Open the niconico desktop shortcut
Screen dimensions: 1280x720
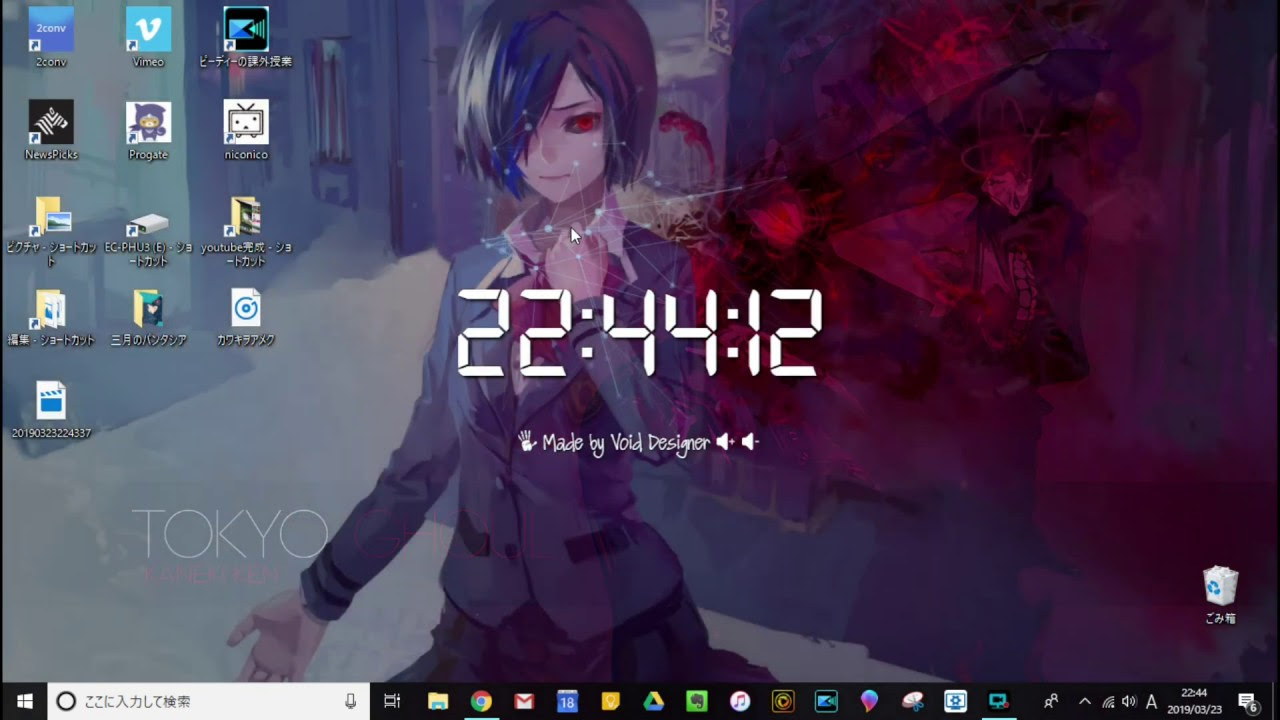(246, 130)
